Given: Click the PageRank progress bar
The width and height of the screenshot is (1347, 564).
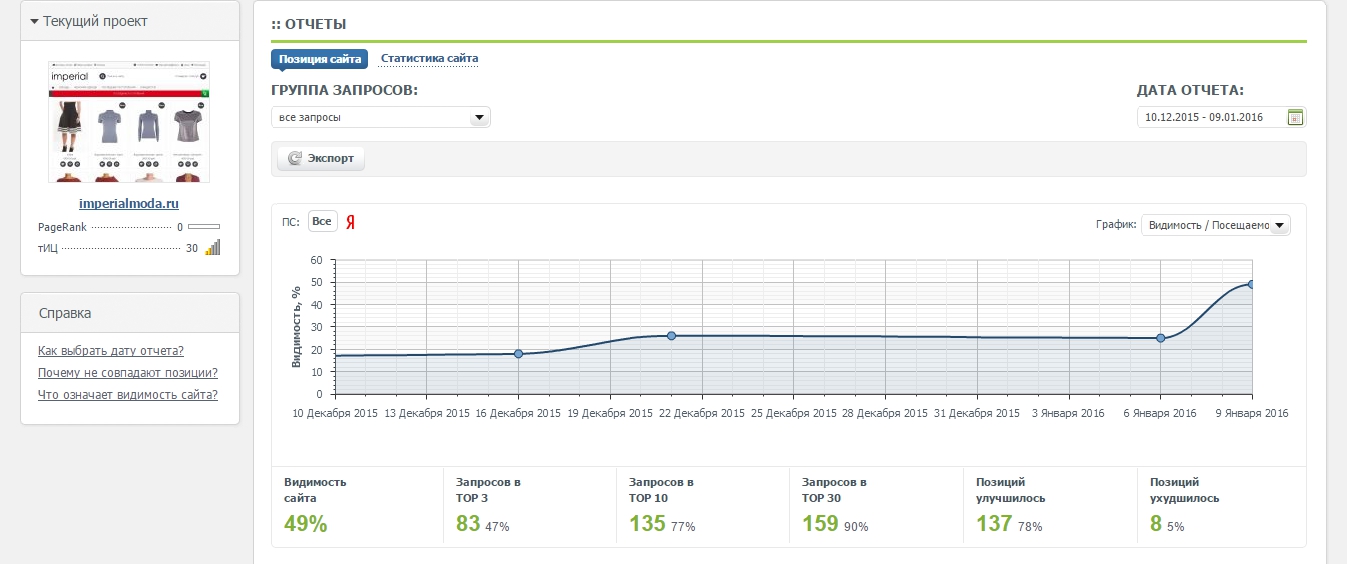Looking at the screenshot, I should coord(204,227).
